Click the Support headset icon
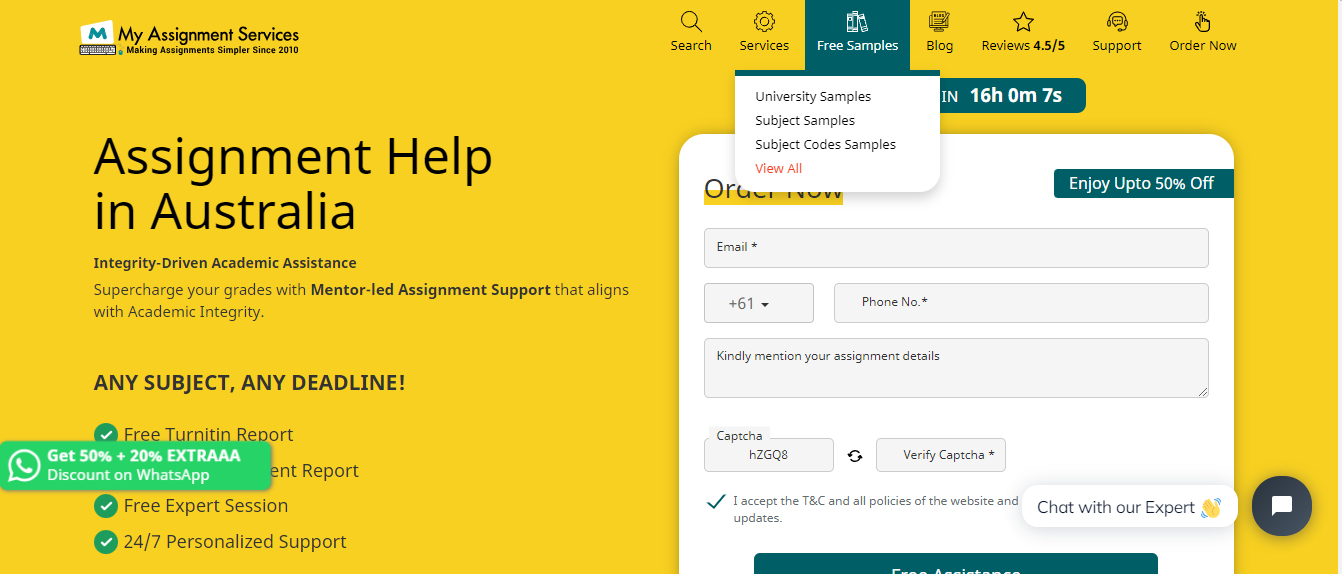The width and height of the screenshot is (1342, 574). point(1116,22)
